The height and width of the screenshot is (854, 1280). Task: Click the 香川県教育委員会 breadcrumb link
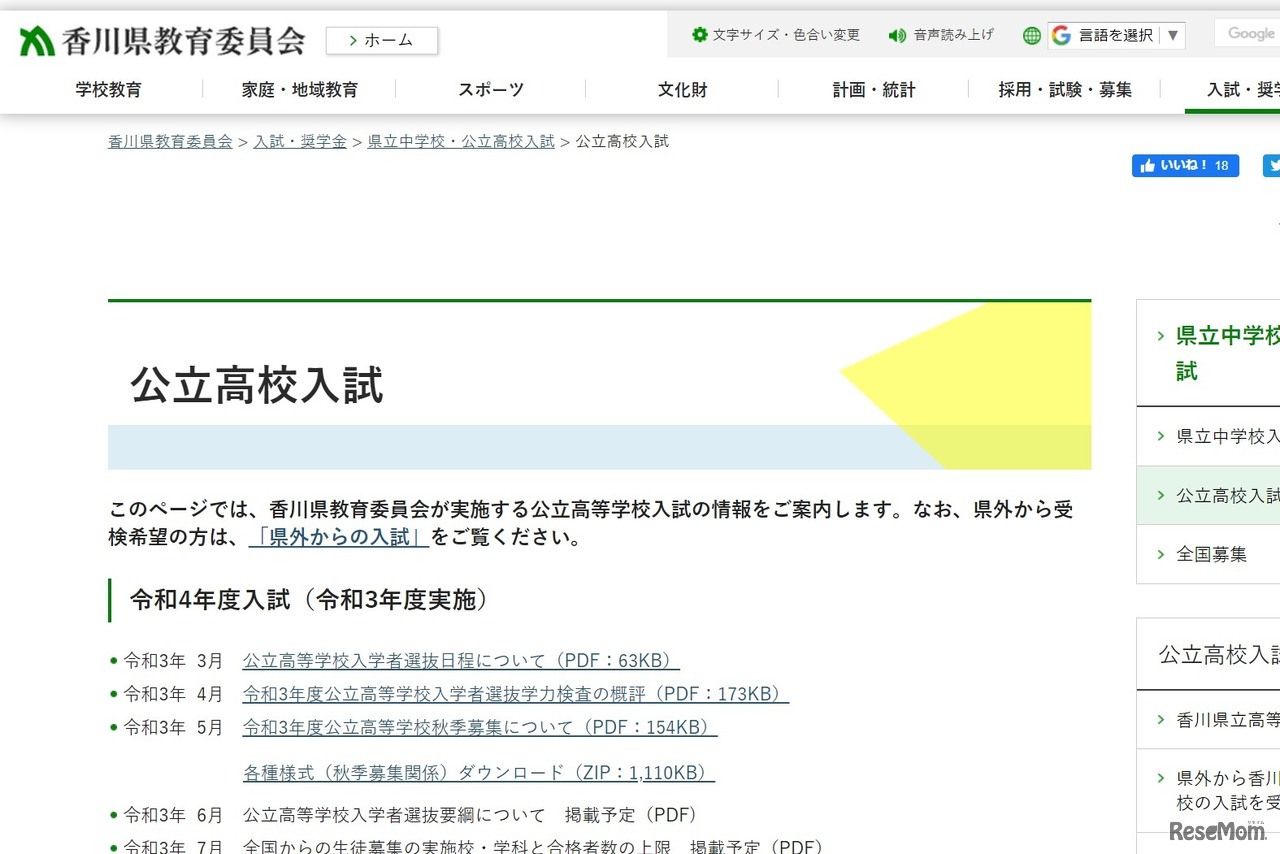point(169,141)
